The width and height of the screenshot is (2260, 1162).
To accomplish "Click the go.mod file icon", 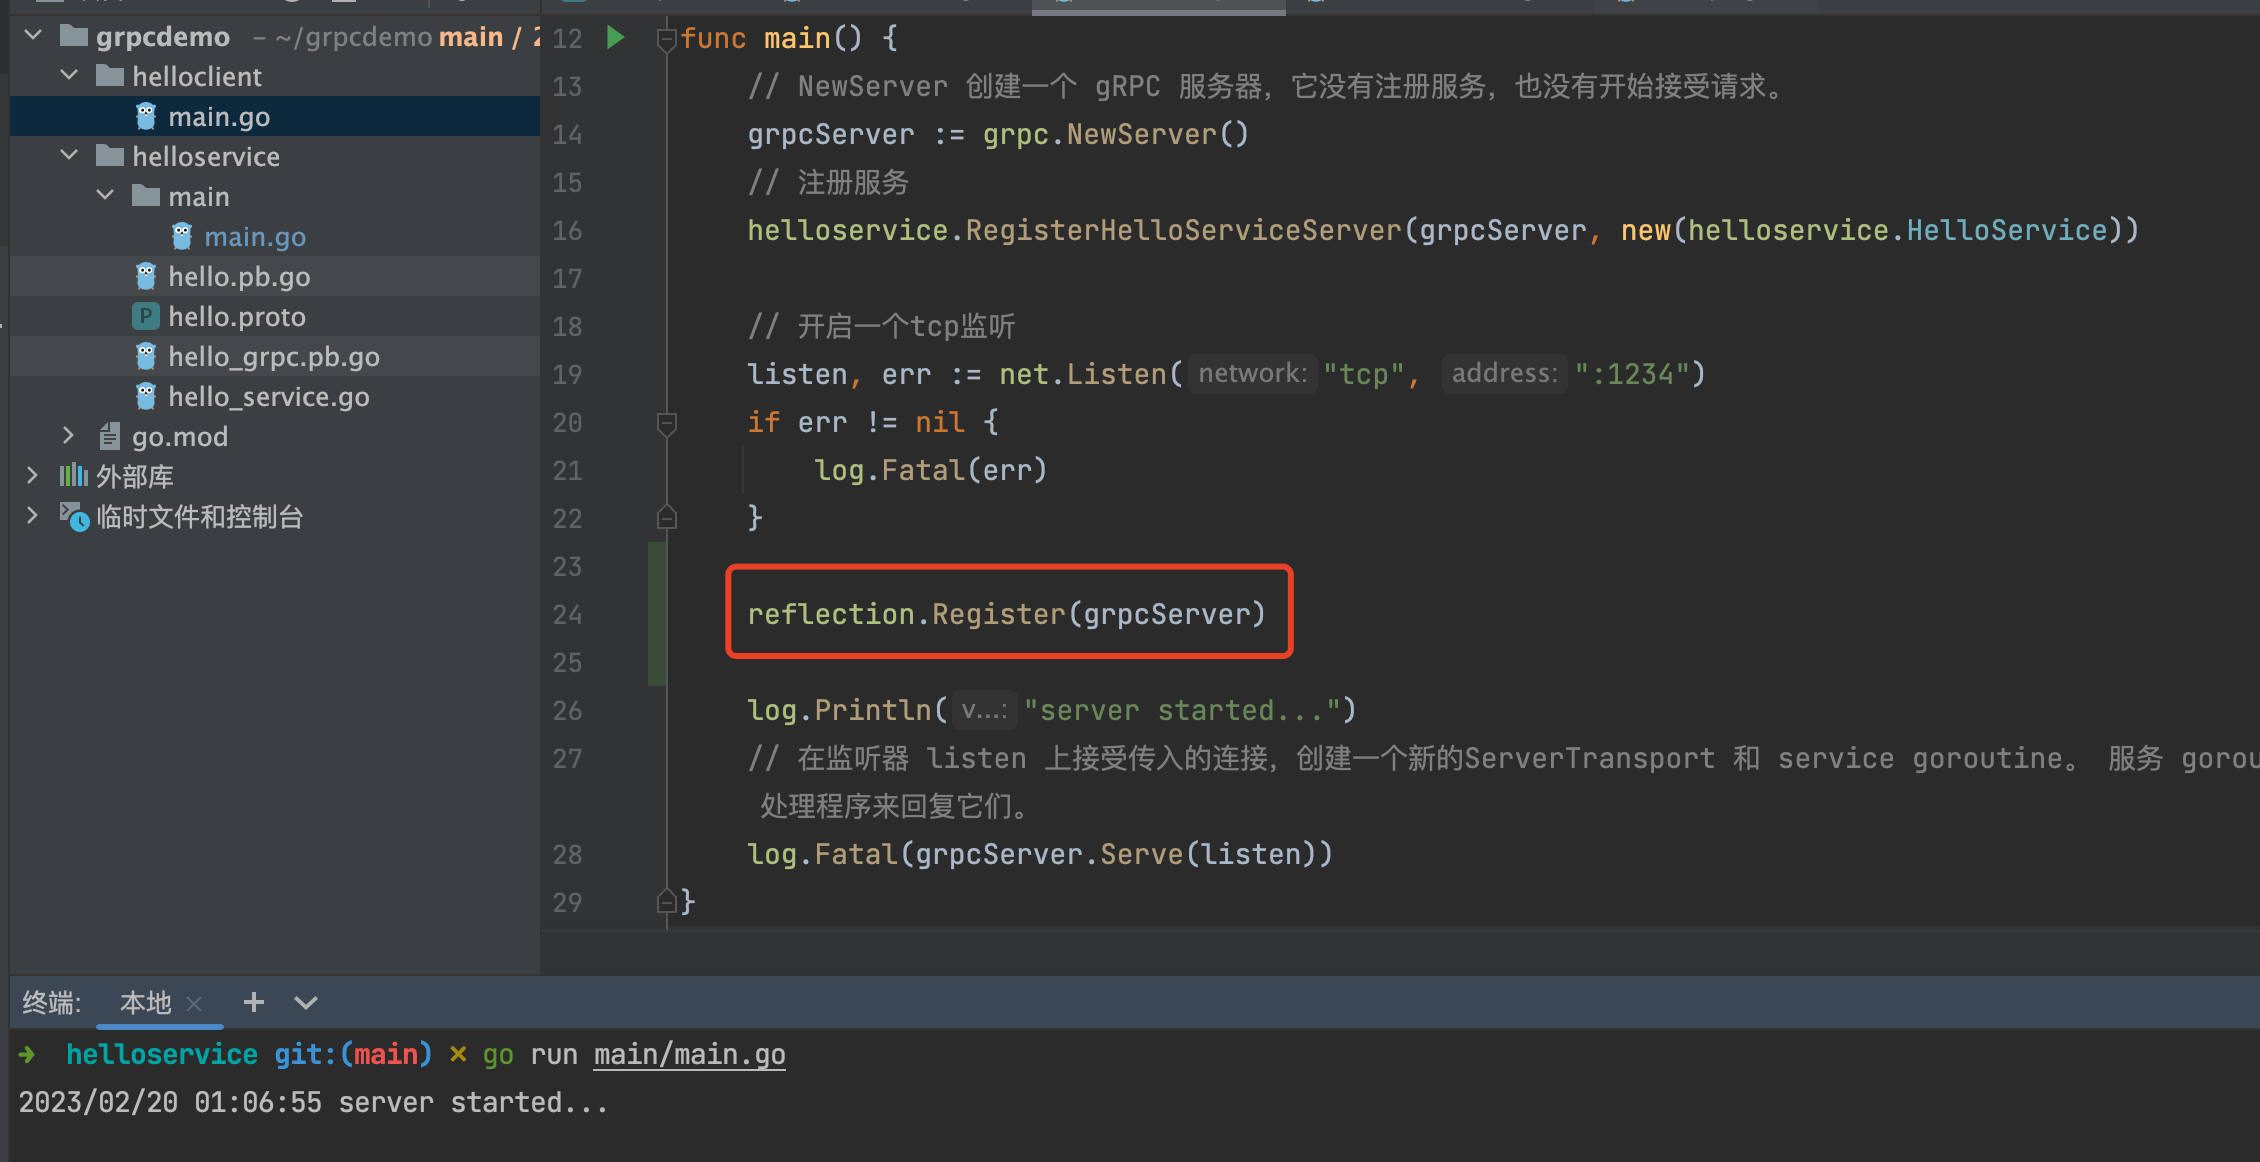I will pyautogui.click(x=110, y=436).
